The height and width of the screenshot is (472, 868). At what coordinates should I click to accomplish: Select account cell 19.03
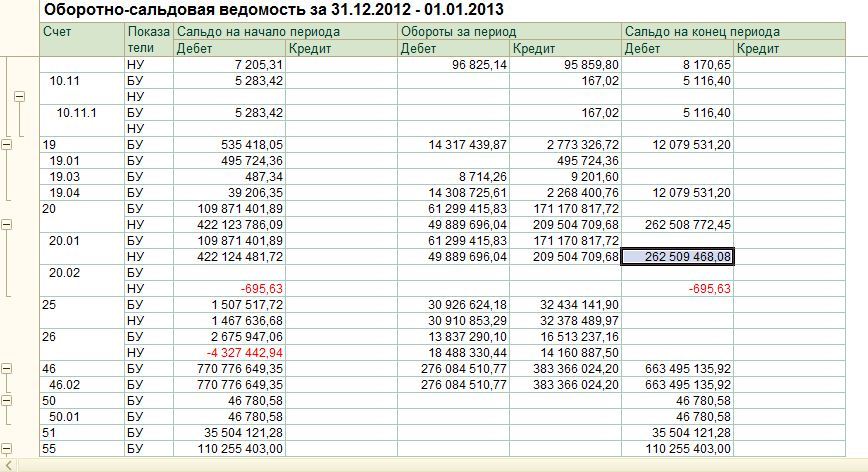pos(83,177)
